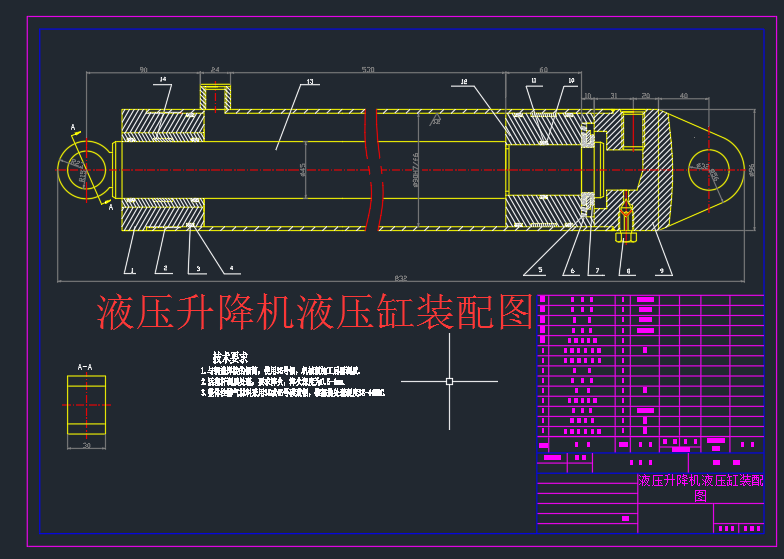Click the upper section marker A near left eye

(x=73, y=128)
